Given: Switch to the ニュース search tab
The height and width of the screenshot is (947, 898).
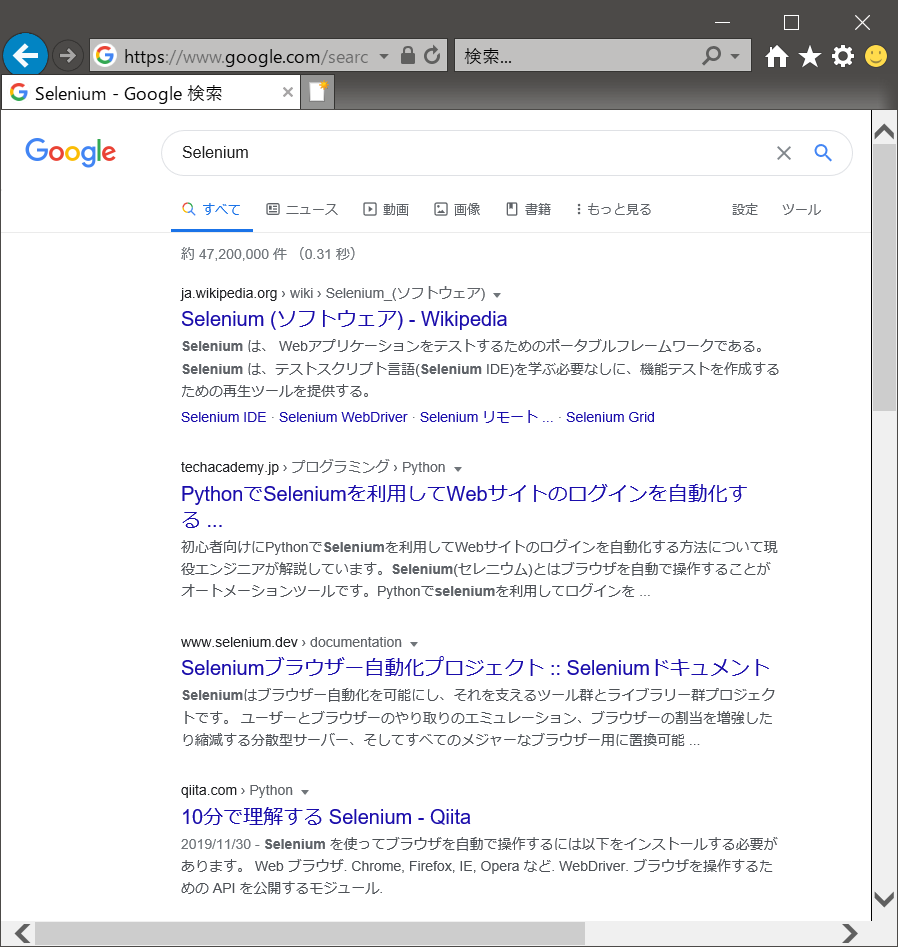Looking at the screenshot, I should coord(302,209).
